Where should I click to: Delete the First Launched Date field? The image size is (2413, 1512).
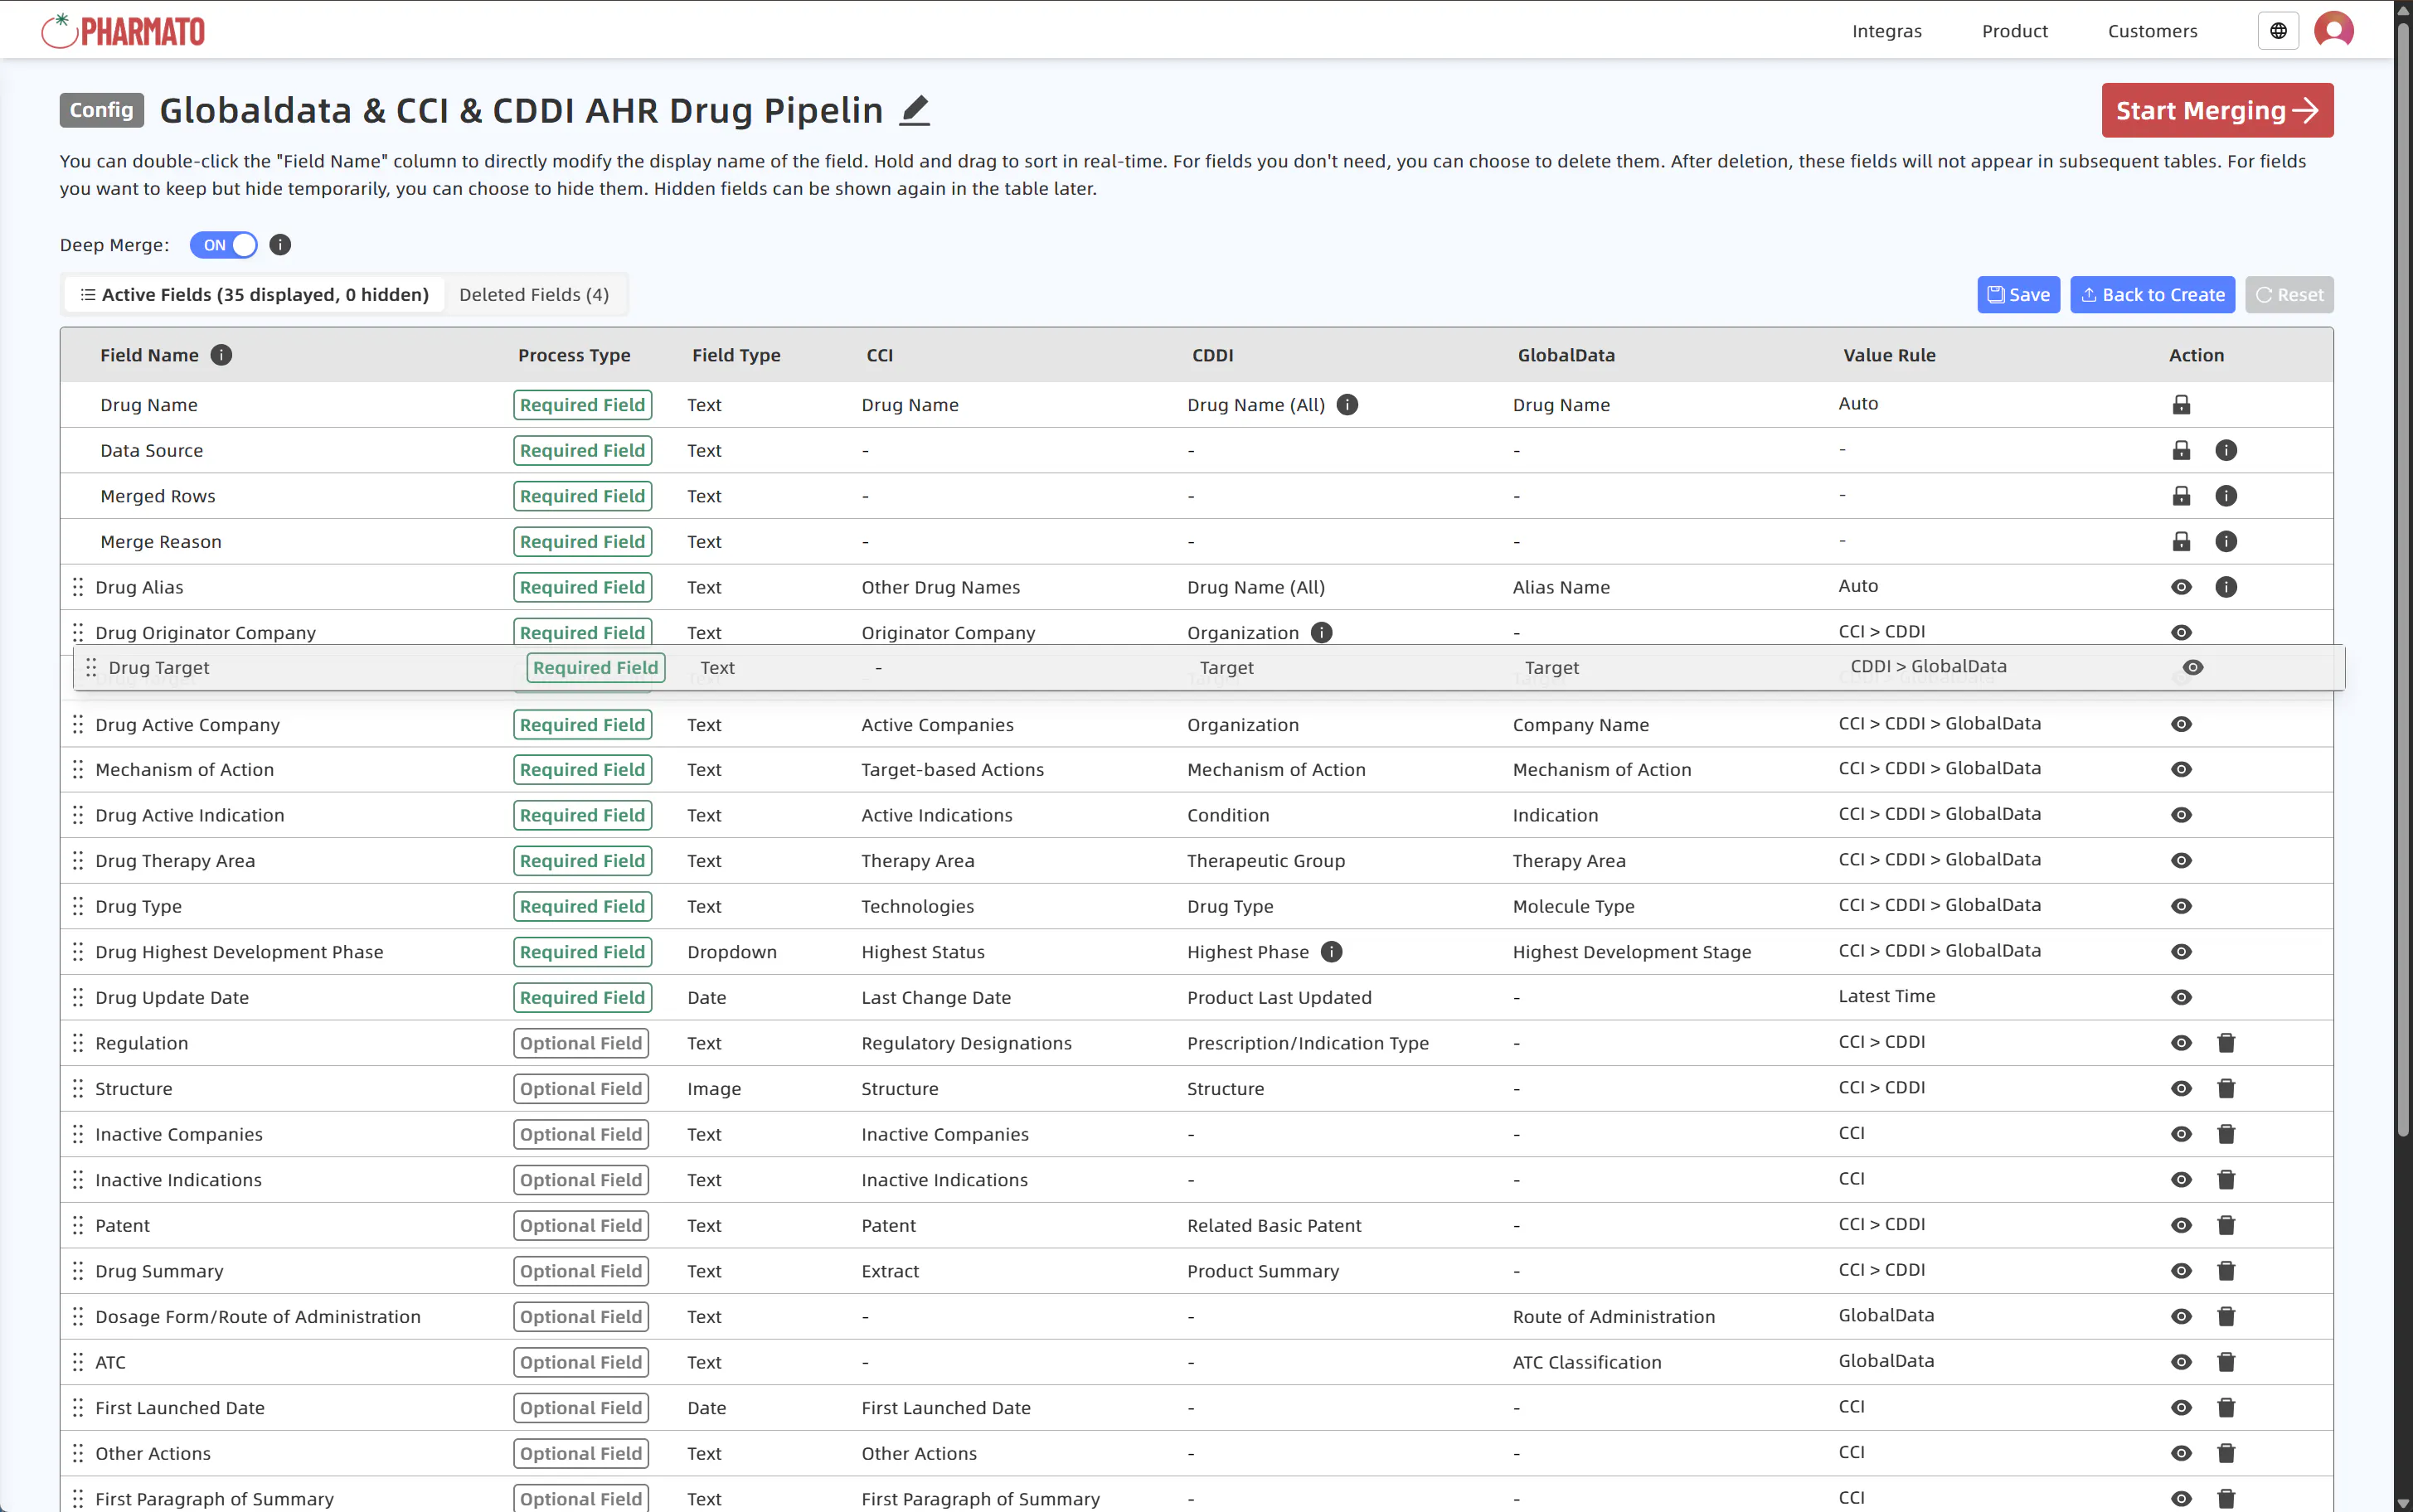click(x=2226, y=1408)
